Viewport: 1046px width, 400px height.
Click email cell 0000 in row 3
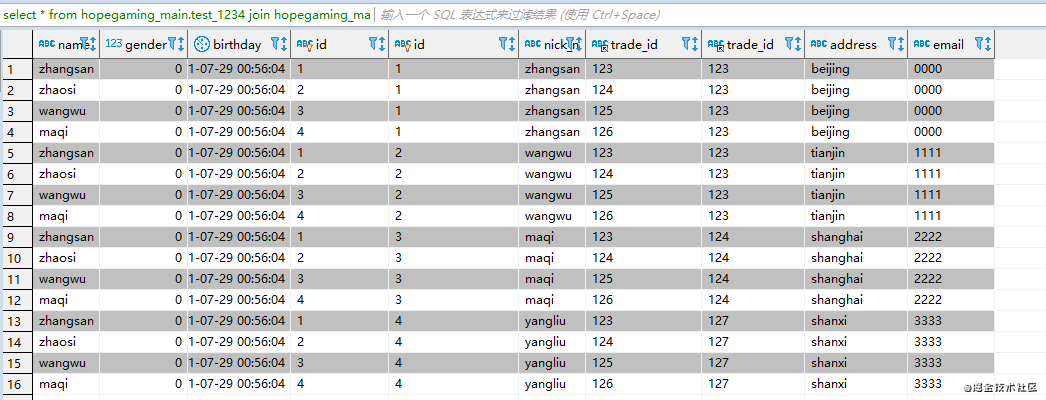coord(951,111)
